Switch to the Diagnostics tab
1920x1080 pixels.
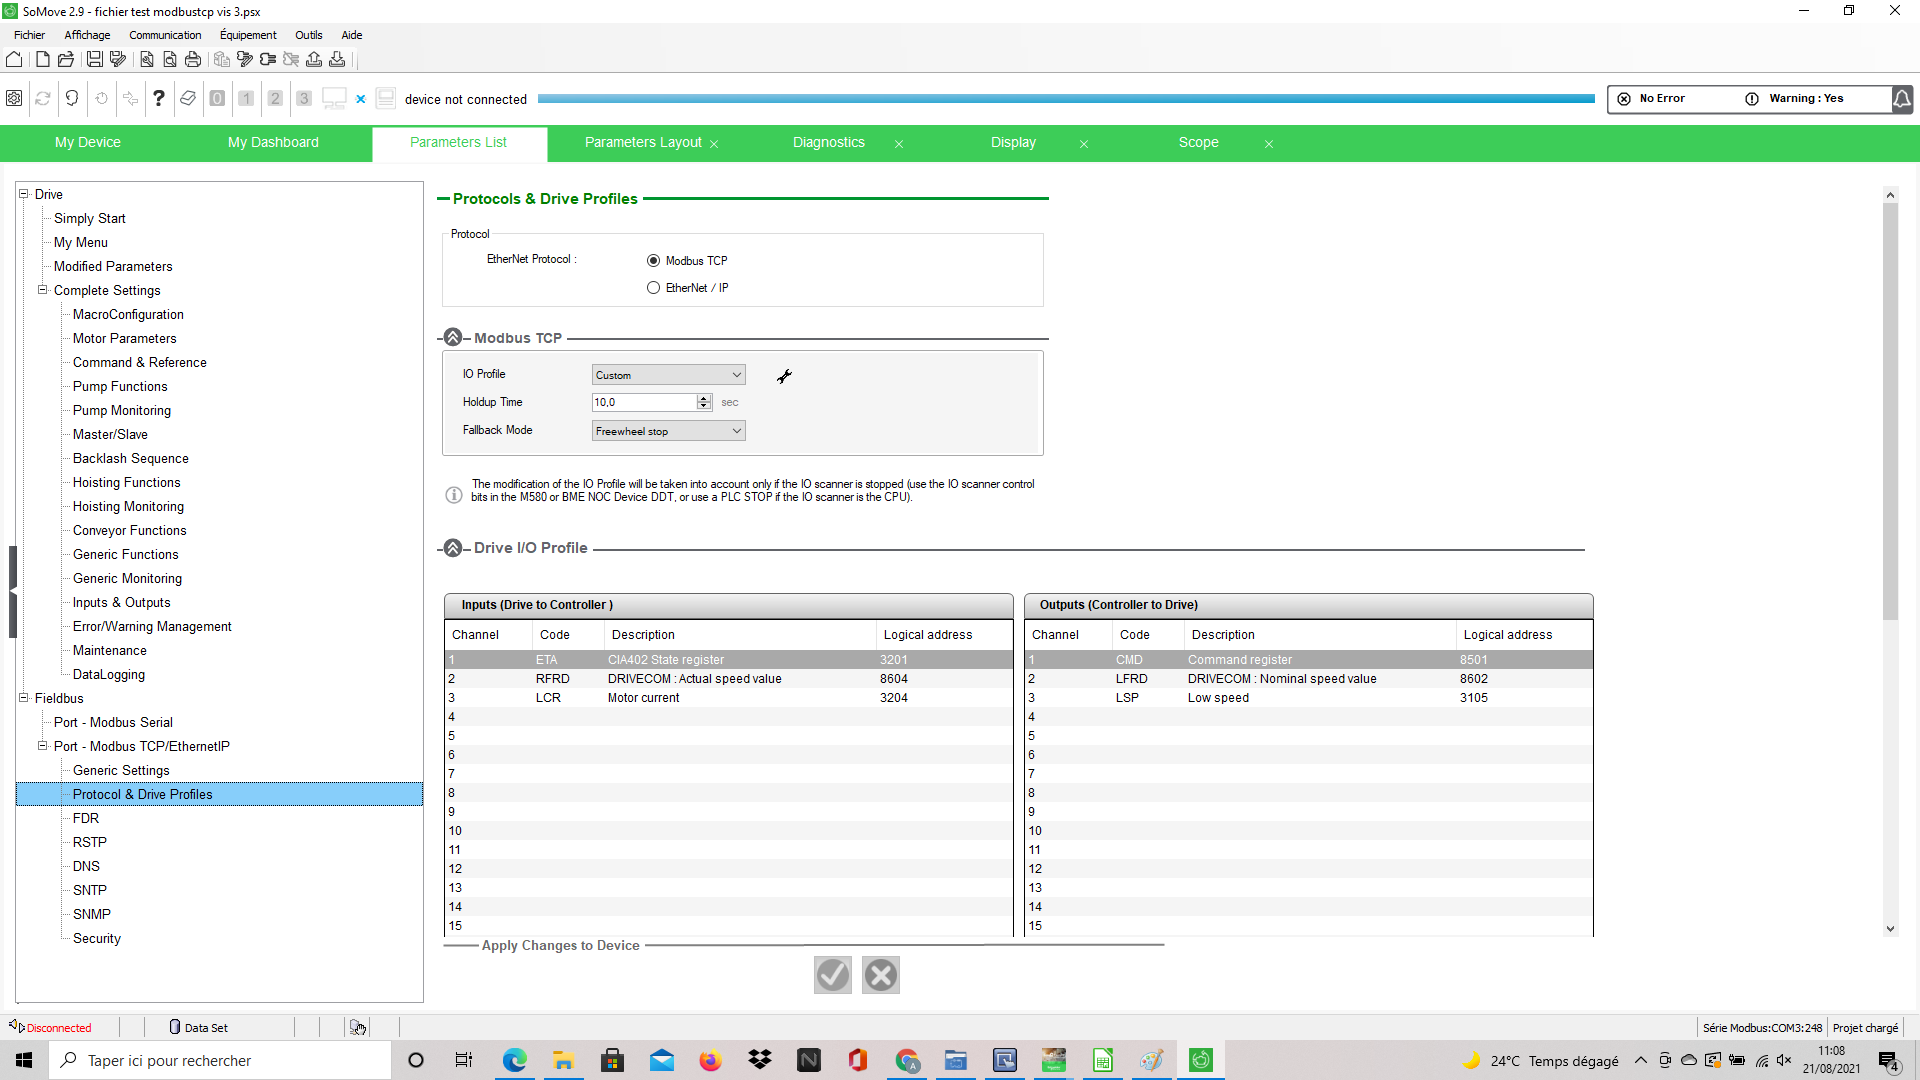coord(828,143)
